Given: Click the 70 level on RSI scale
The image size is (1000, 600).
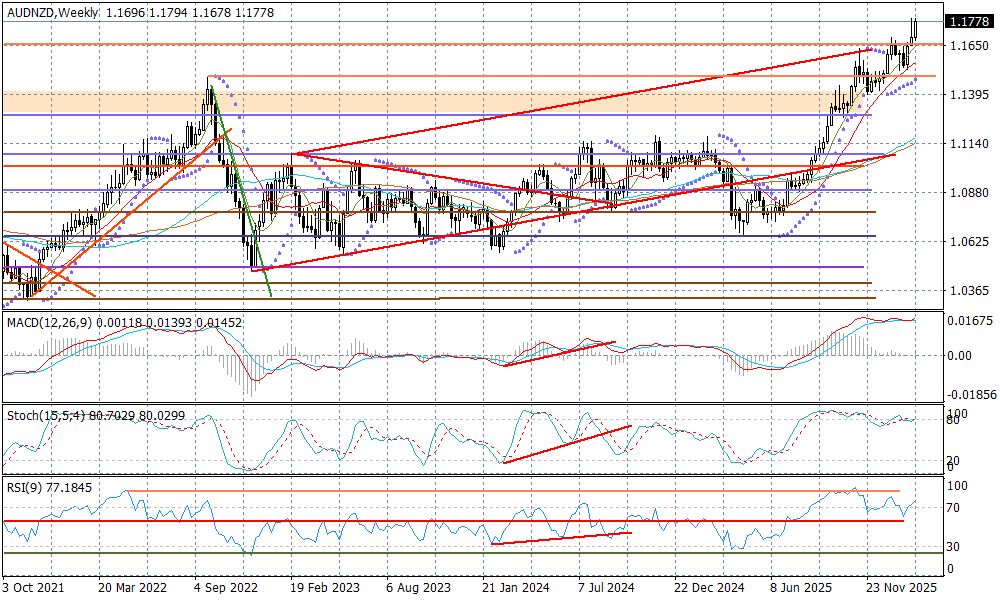Looking at the screenshot, I should 955,508.
